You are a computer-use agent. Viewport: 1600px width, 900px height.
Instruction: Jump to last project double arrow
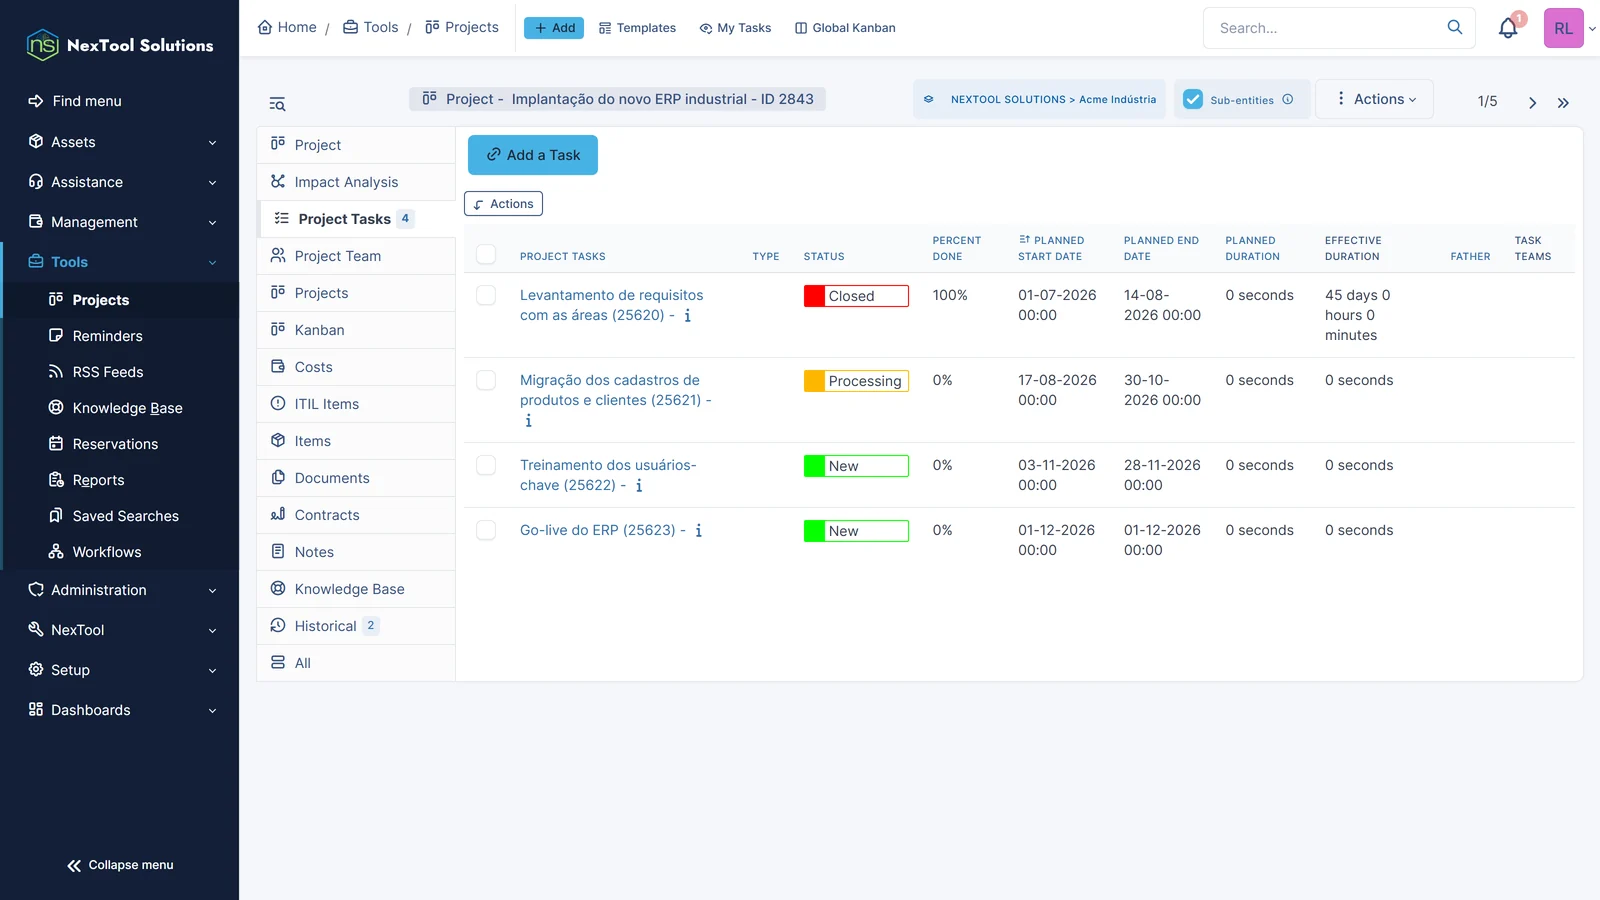click(1563, 102)
